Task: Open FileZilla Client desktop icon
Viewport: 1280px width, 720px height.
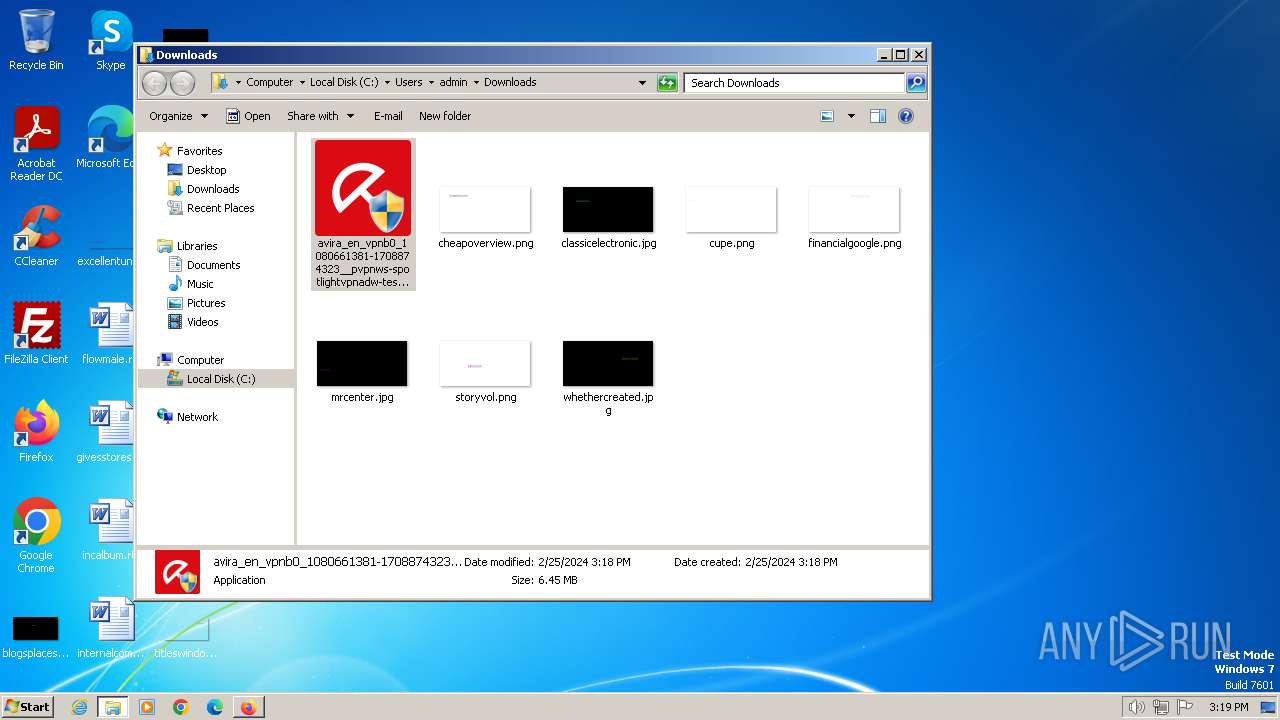Action: [36, 333]
